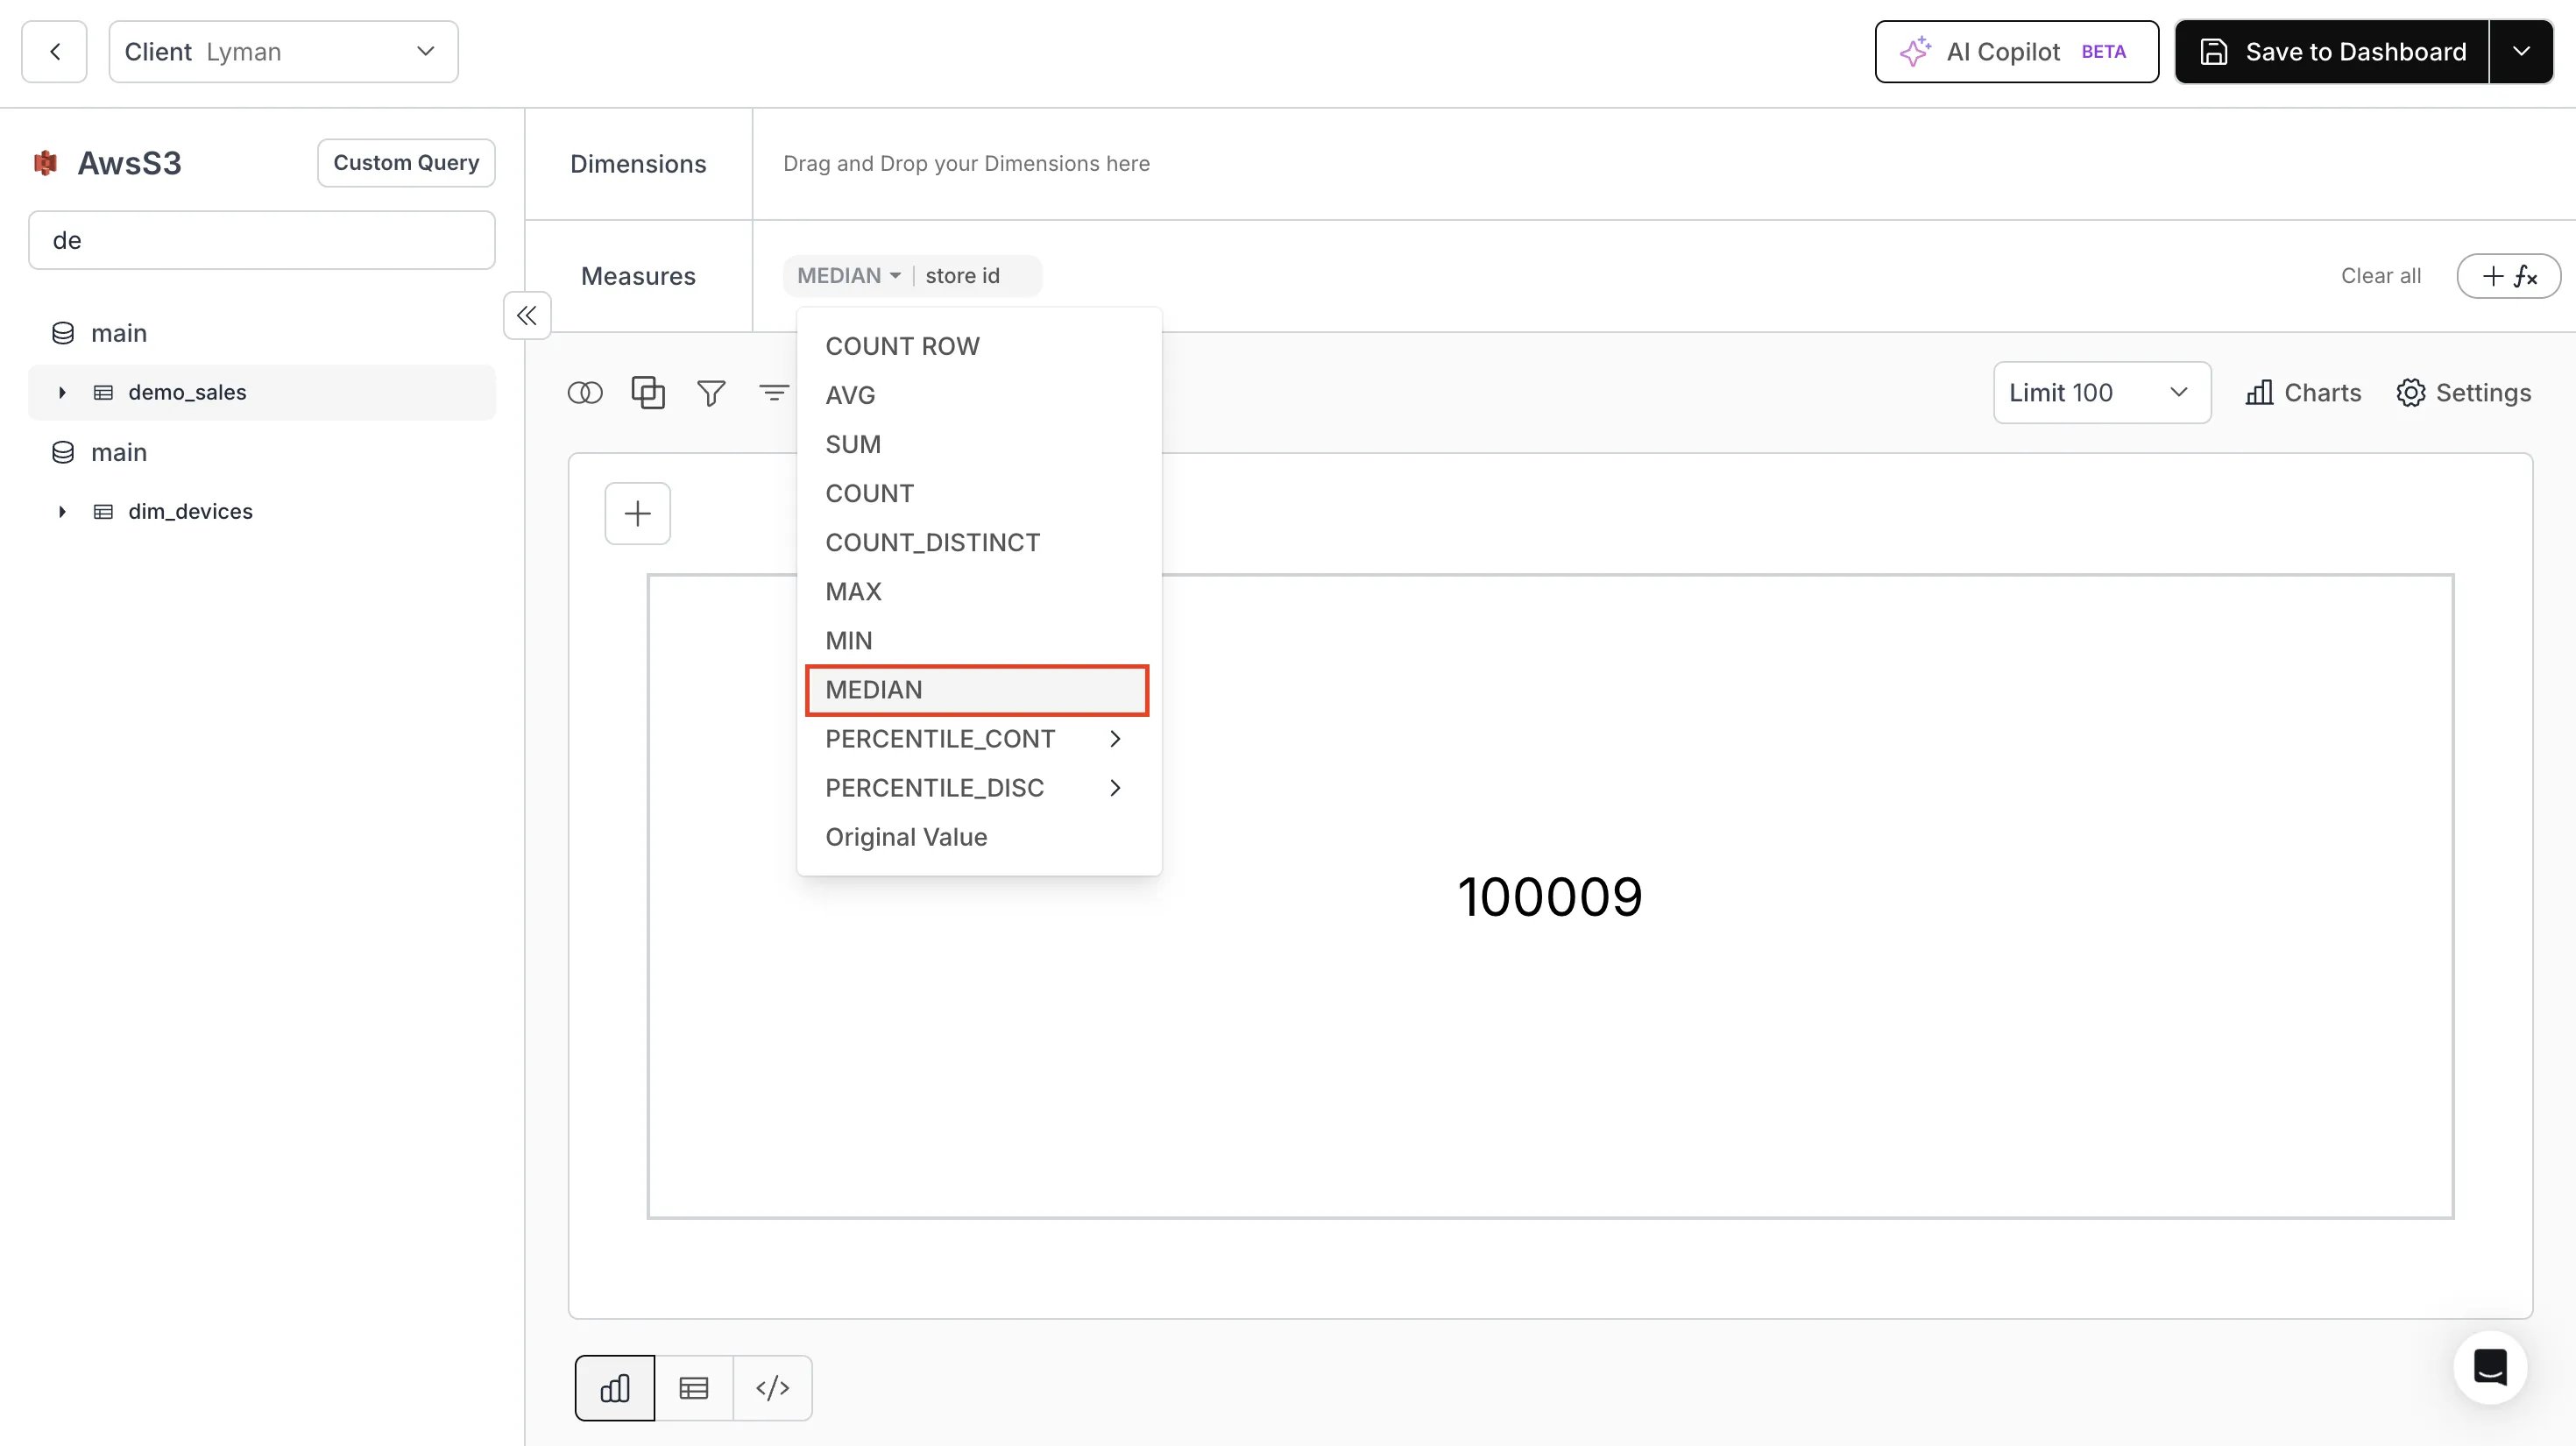The height and width of the screenshot is (1446, 2576).
Task: Expand the demo_sales table
Action: [x=62, y=393]
